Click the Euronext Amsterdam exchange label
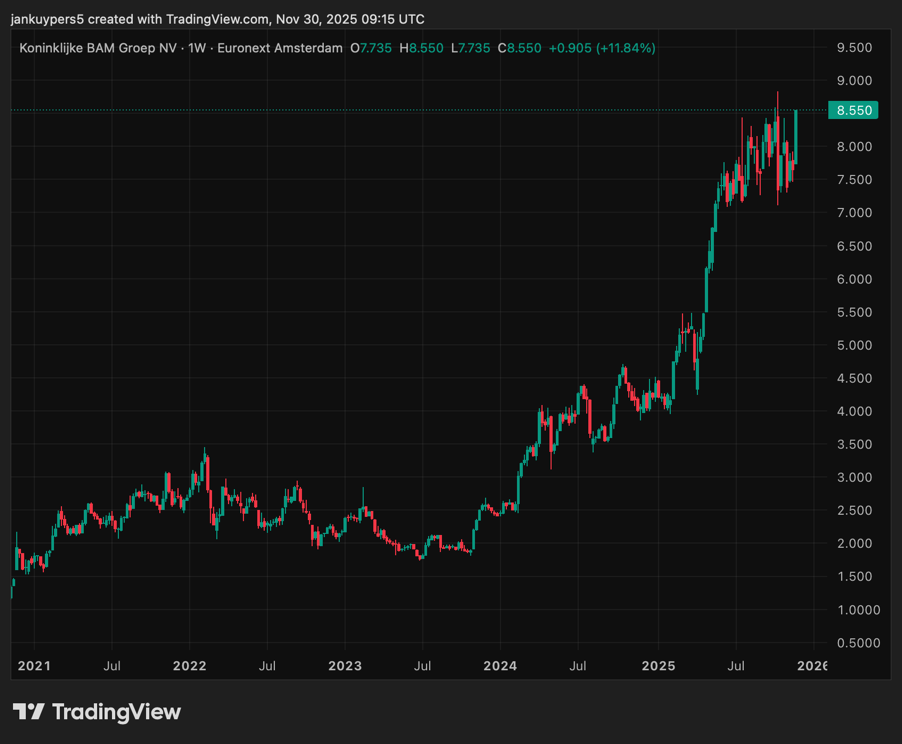 [280, 48]
